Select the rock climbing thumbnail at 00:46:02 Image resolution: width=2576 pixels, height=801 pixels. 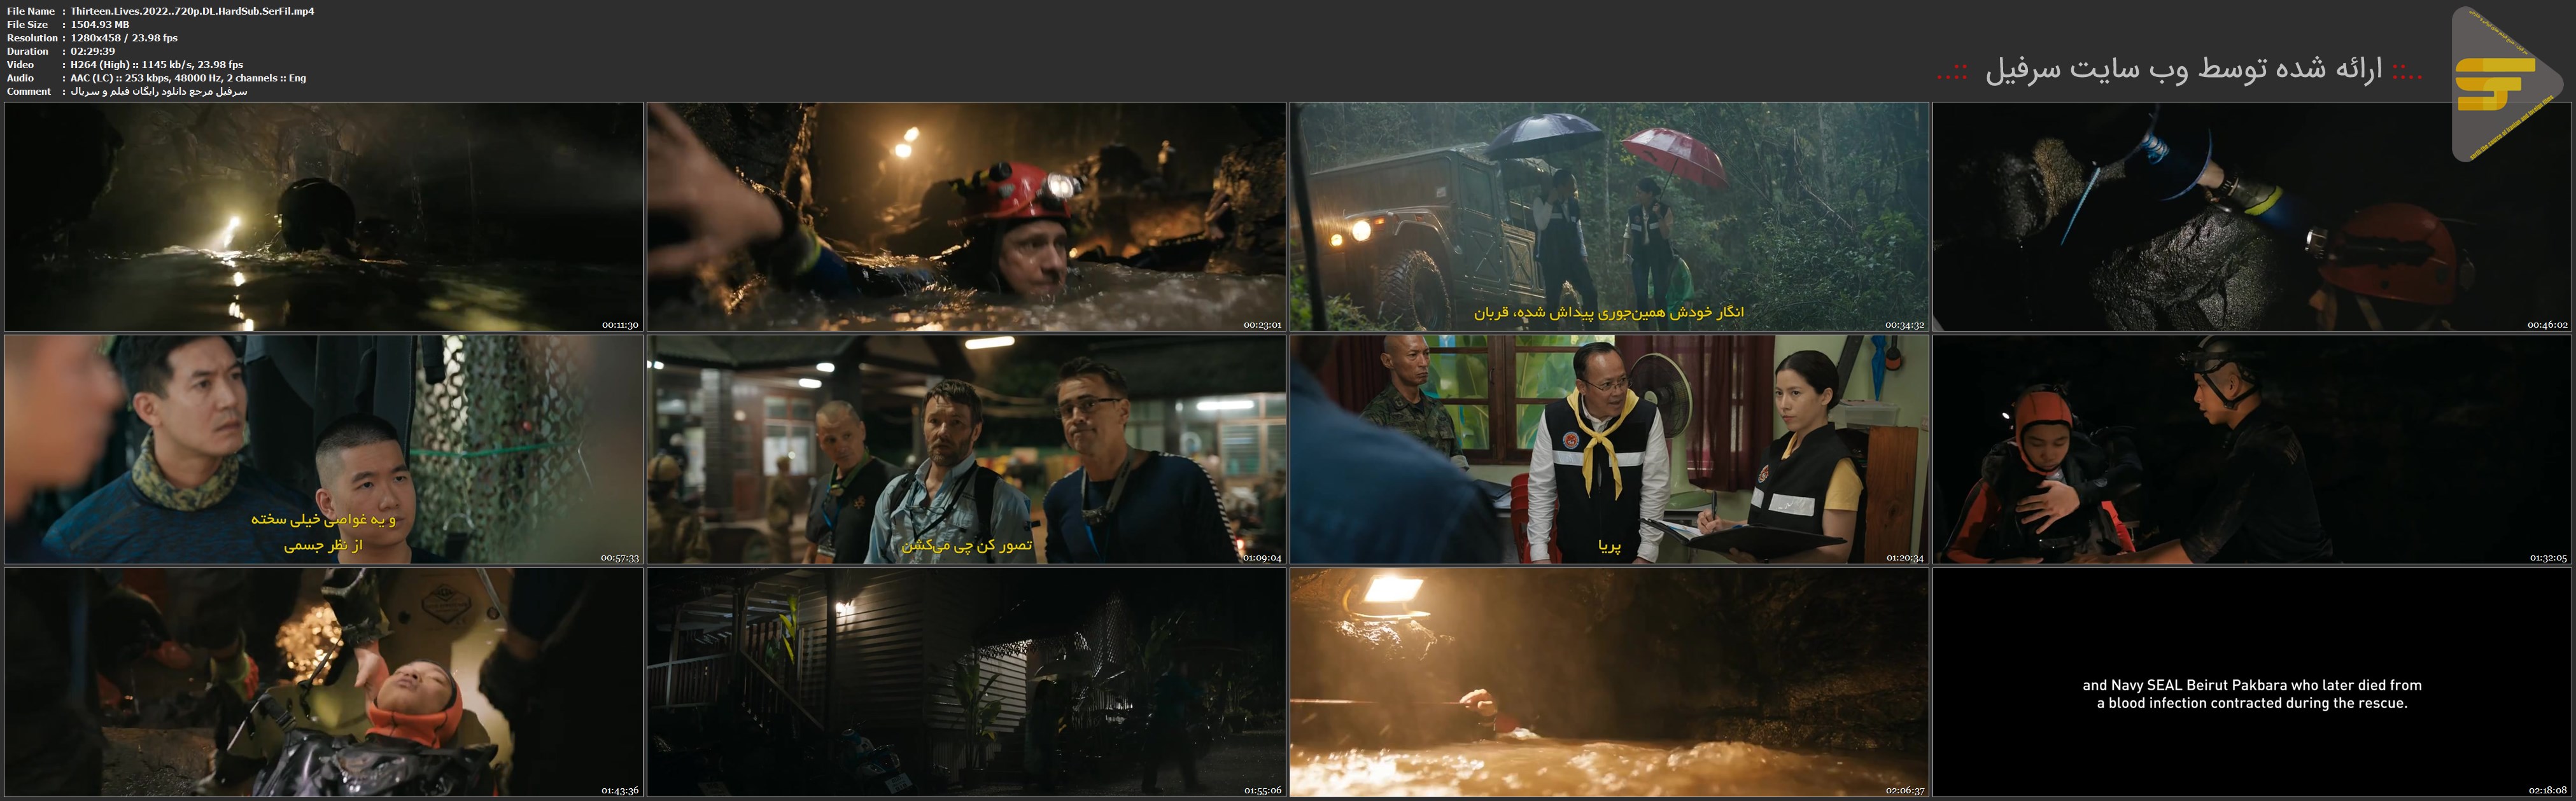point(2251,216)
